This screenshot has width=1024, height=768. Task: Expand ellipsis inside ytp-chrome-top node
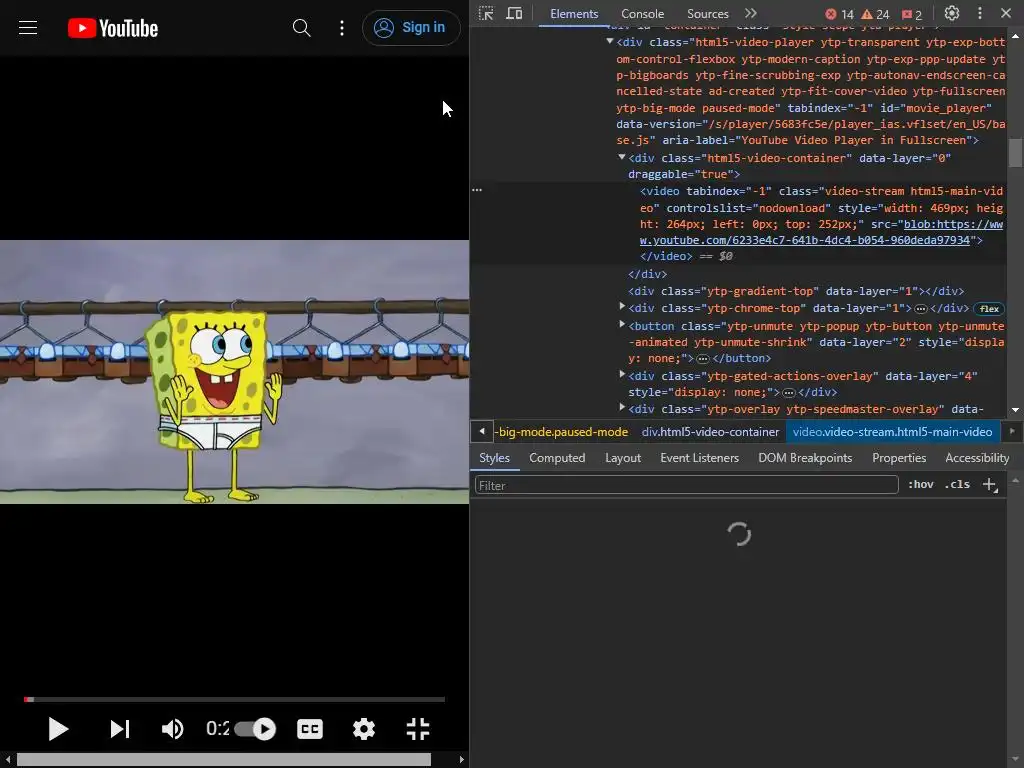[x=921, y=309]
